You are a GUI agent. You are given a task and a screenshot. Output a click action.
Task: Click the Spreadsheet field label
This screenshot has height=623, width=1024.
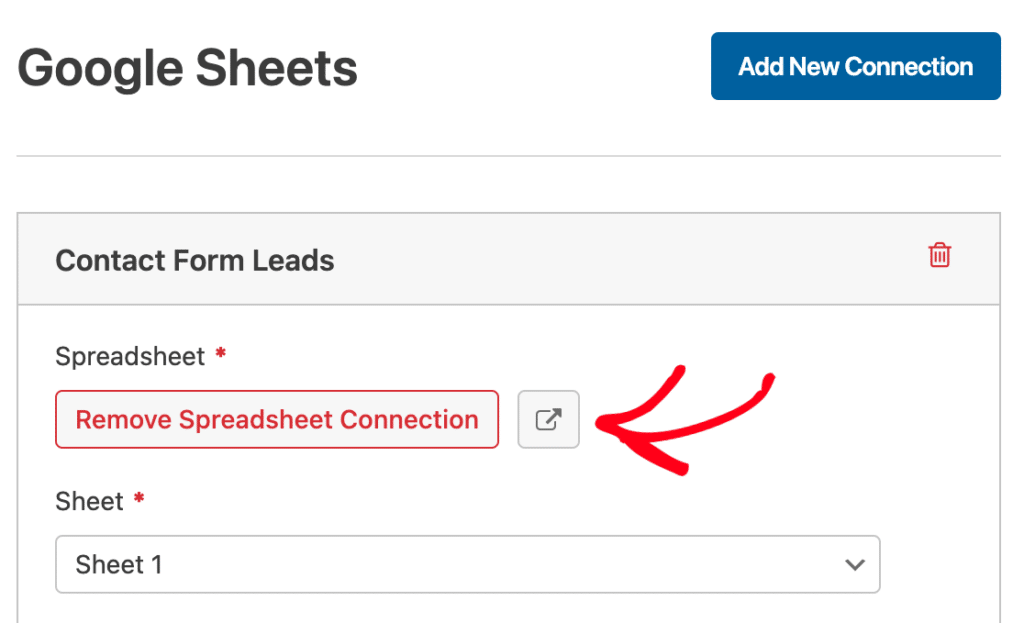(130, 356)
